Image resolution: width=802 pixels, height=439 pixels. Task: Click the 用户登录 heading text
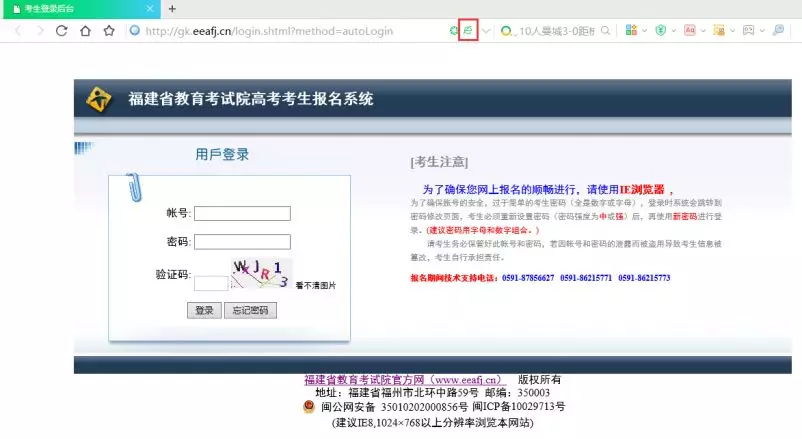[222, 154]
